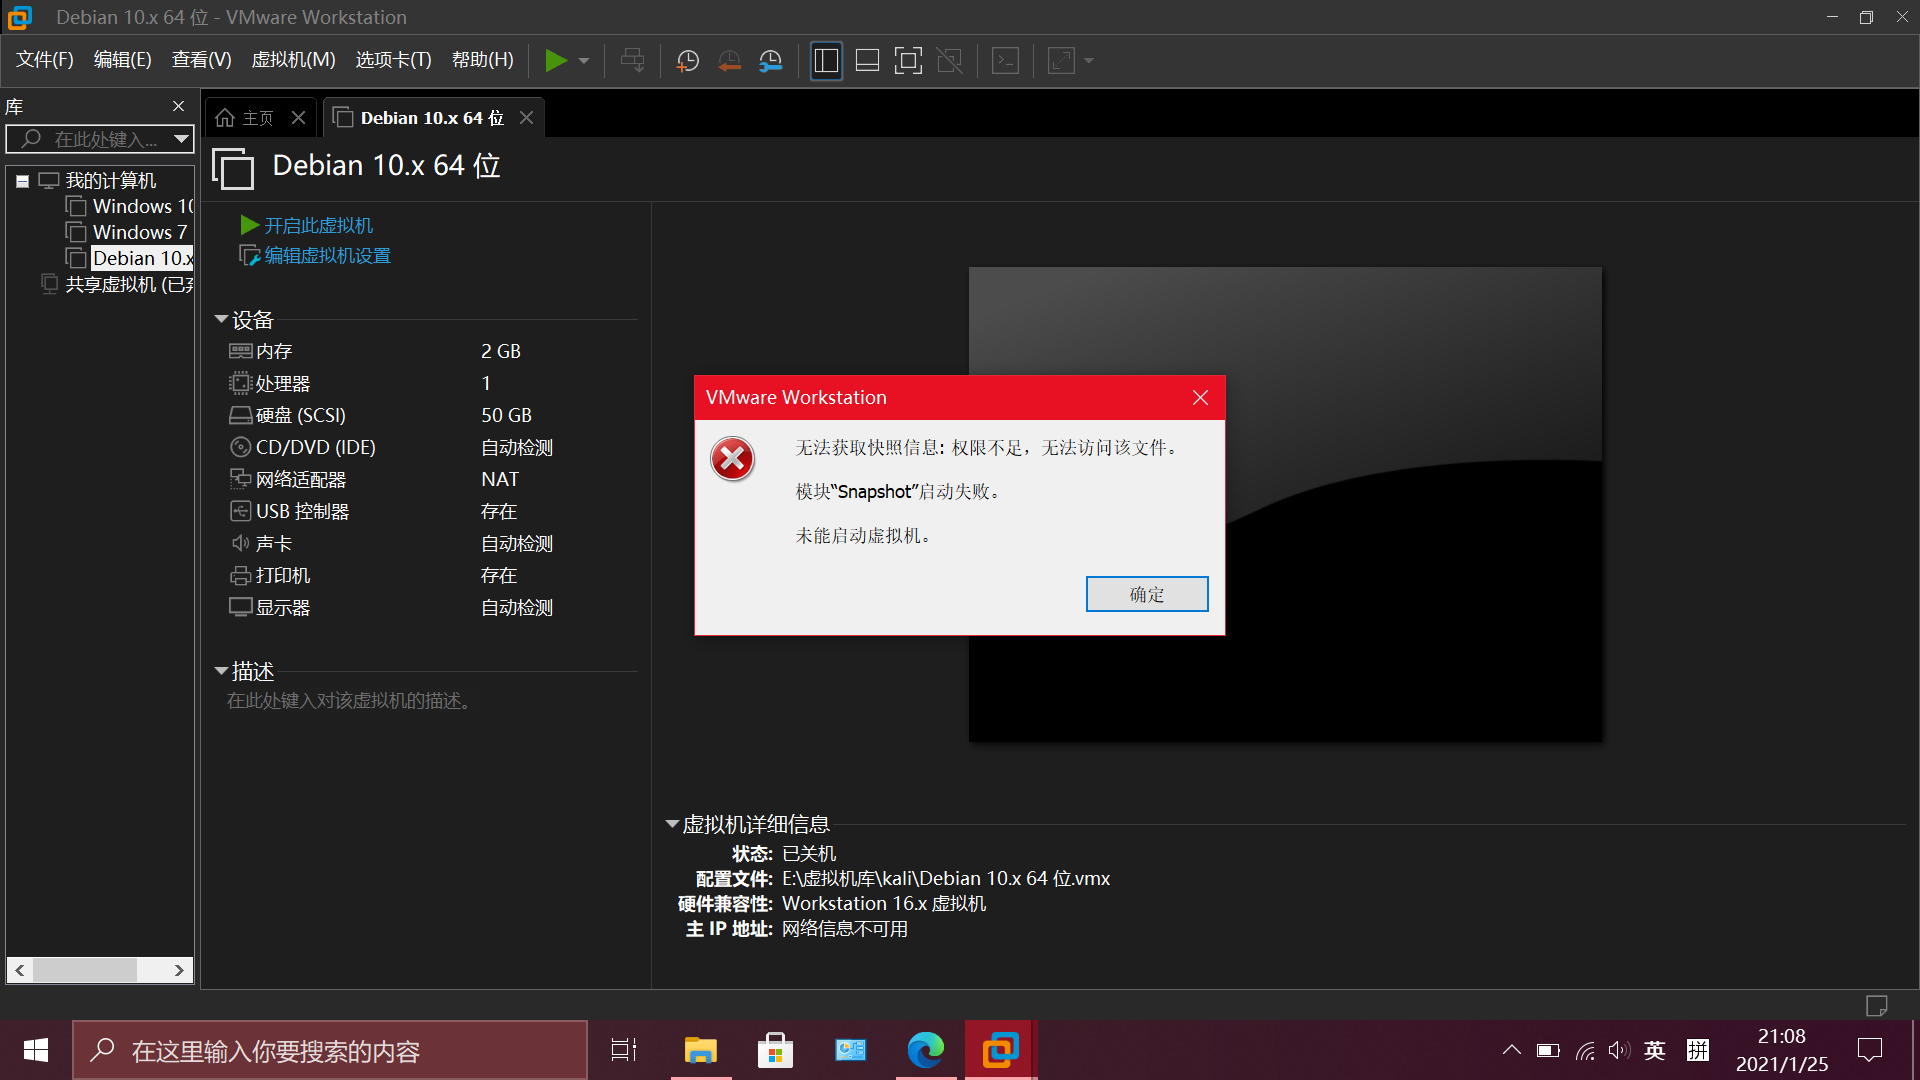Open the 查看(V) menu
The image size is (1920, 1080).
tap(201, 60)
